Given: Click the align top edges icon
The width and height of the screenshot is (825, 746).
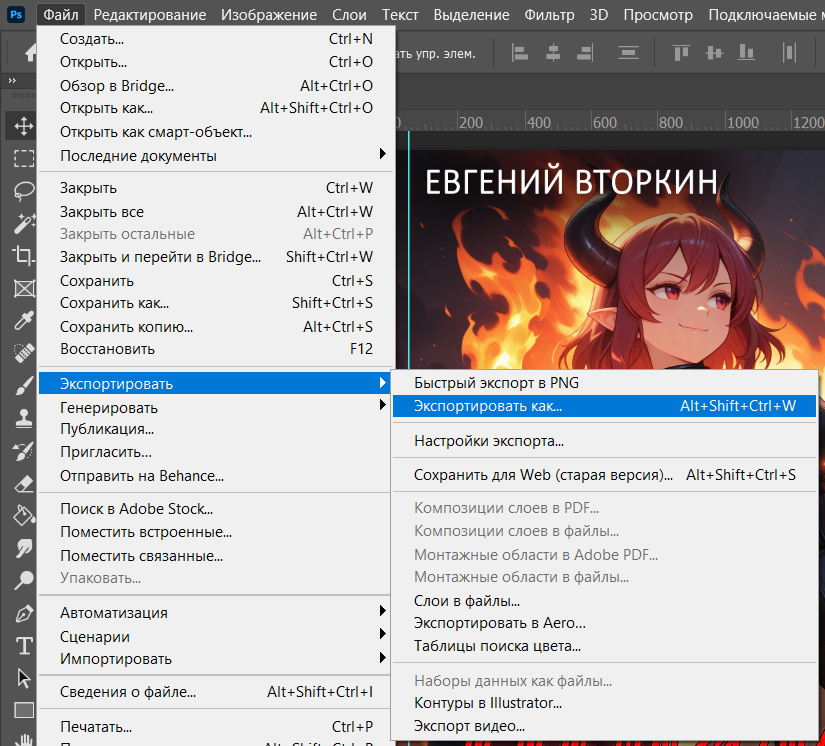Looking at the screenshot, I should [x=682, y=53].
